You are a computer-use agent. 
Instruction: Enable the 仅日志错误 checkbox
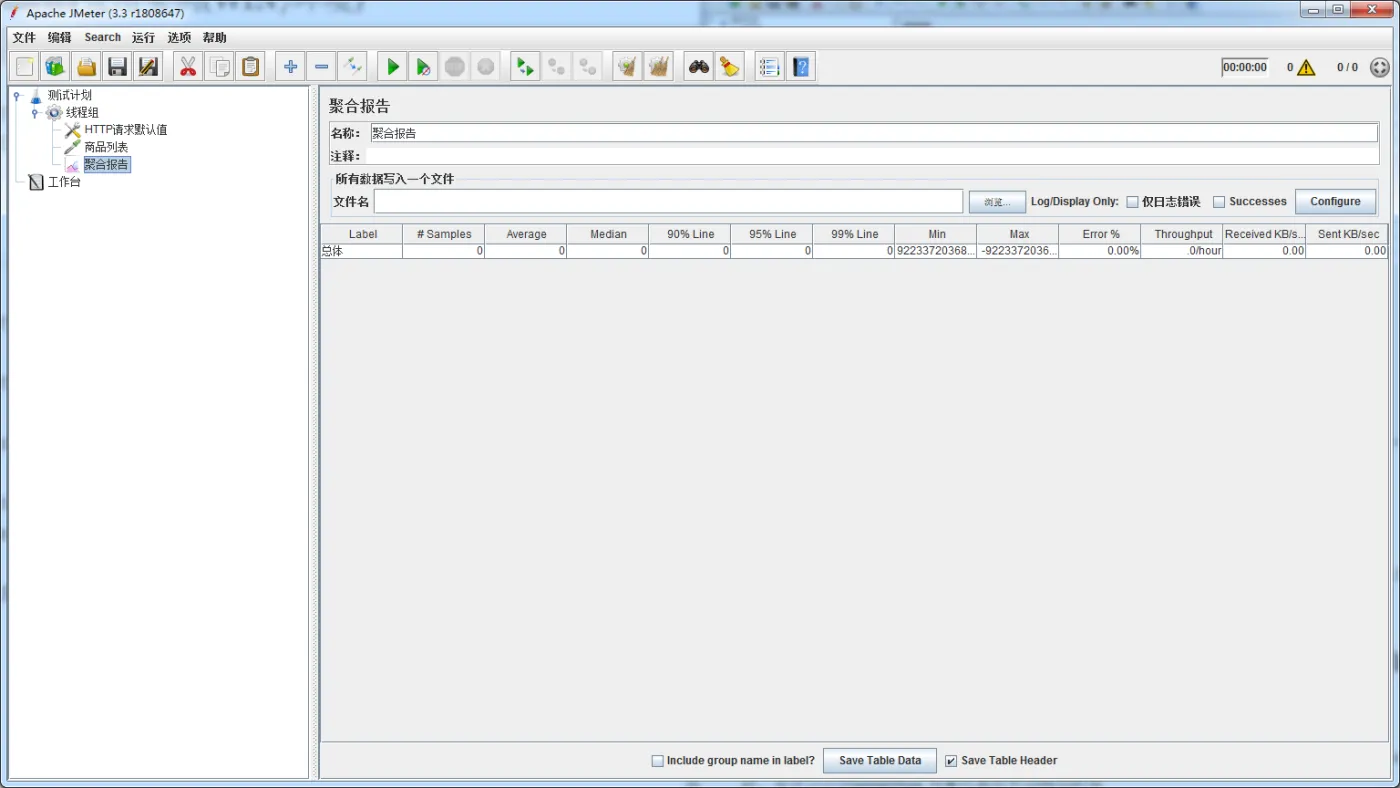1133,202
